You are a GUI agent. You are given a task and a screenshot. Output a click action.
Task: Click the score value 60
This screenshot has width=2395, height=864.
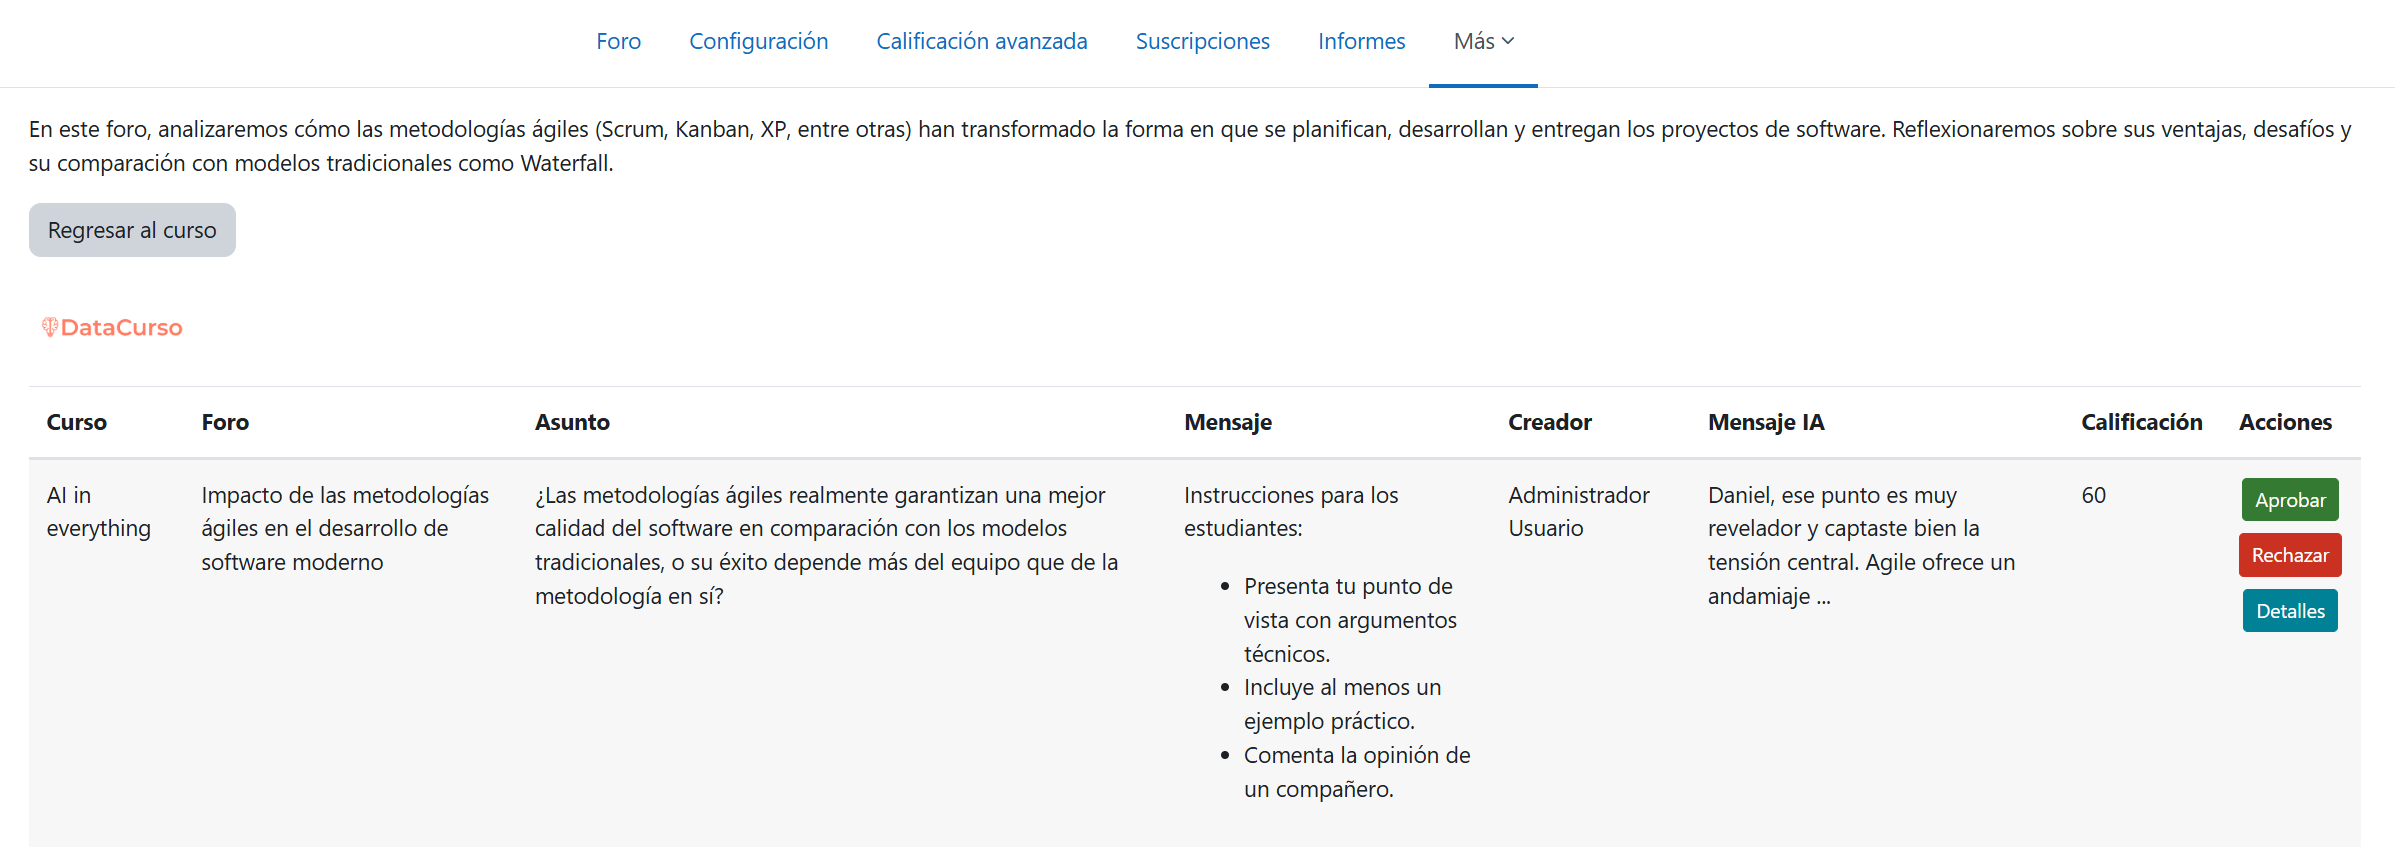point(2093,495)
